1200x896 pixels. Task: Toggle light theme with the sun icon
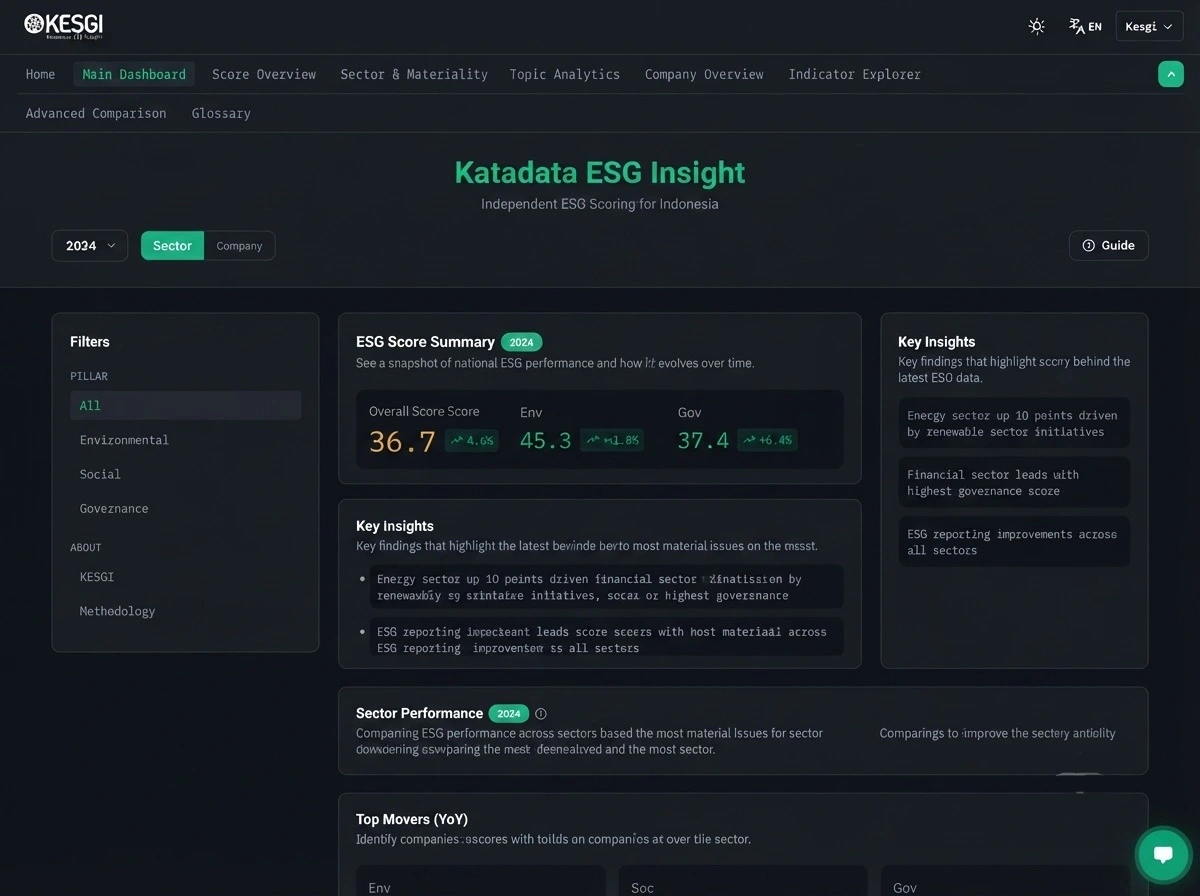[x=1037, y=26]
